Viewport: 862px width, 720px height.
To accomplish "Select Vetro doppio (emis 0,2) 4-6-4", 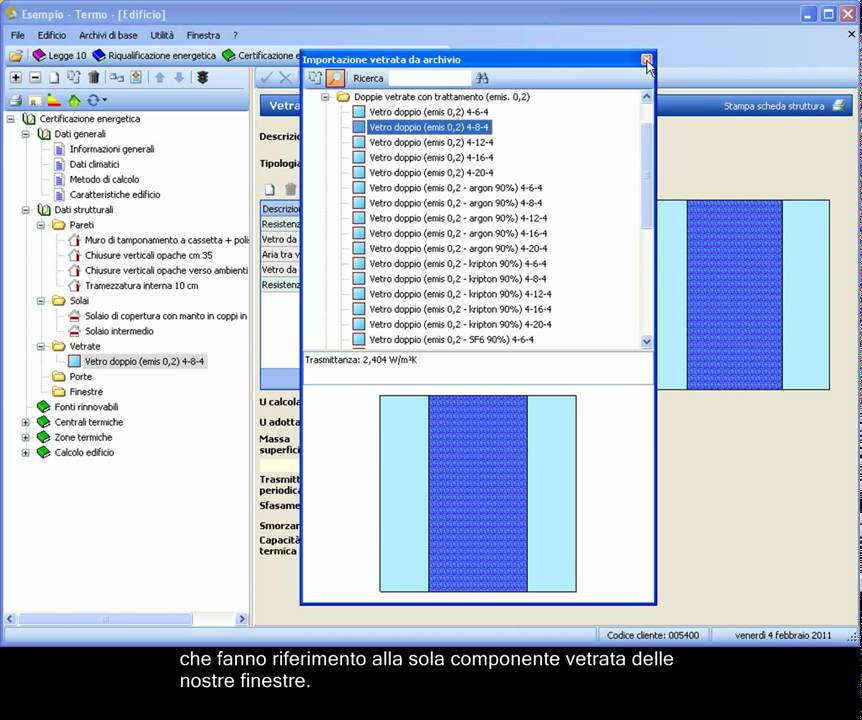I will click(x=428, y=112).
